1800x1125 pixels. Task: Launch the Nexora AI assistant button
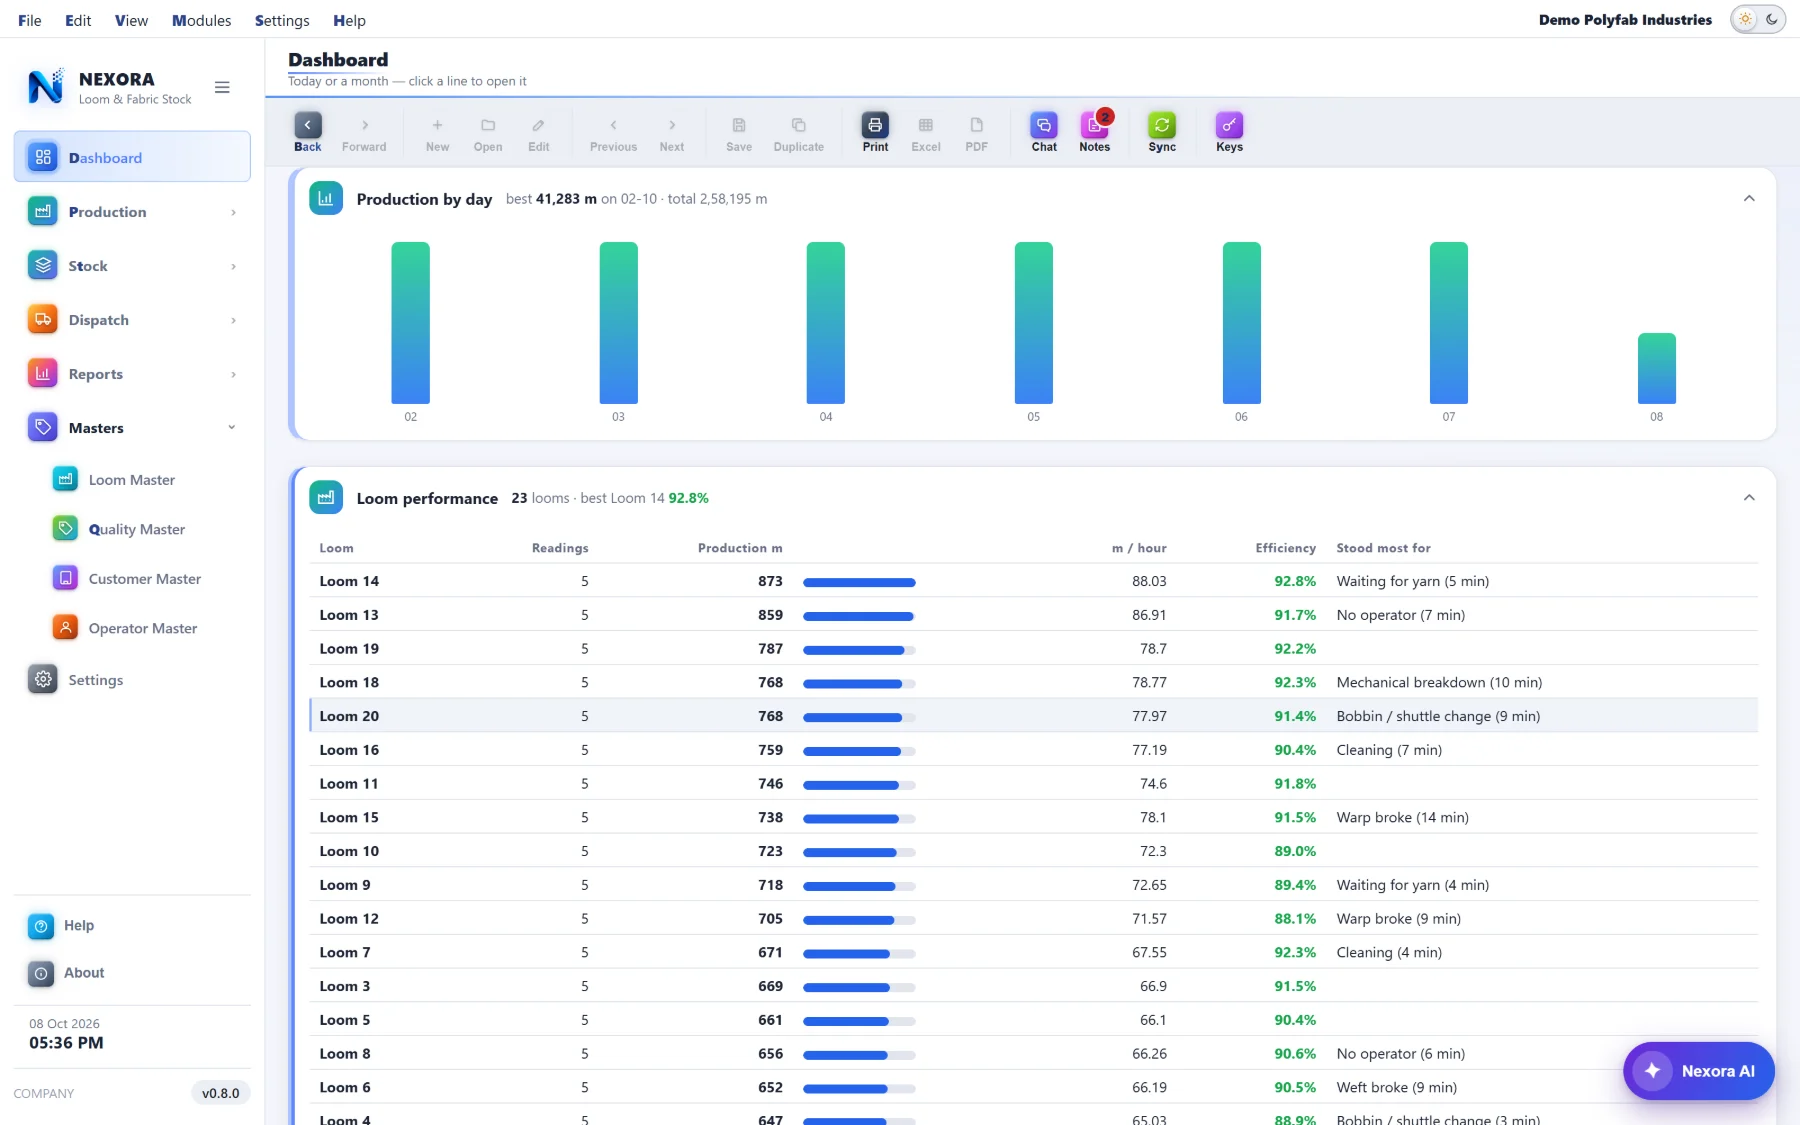[1698, 1071]
